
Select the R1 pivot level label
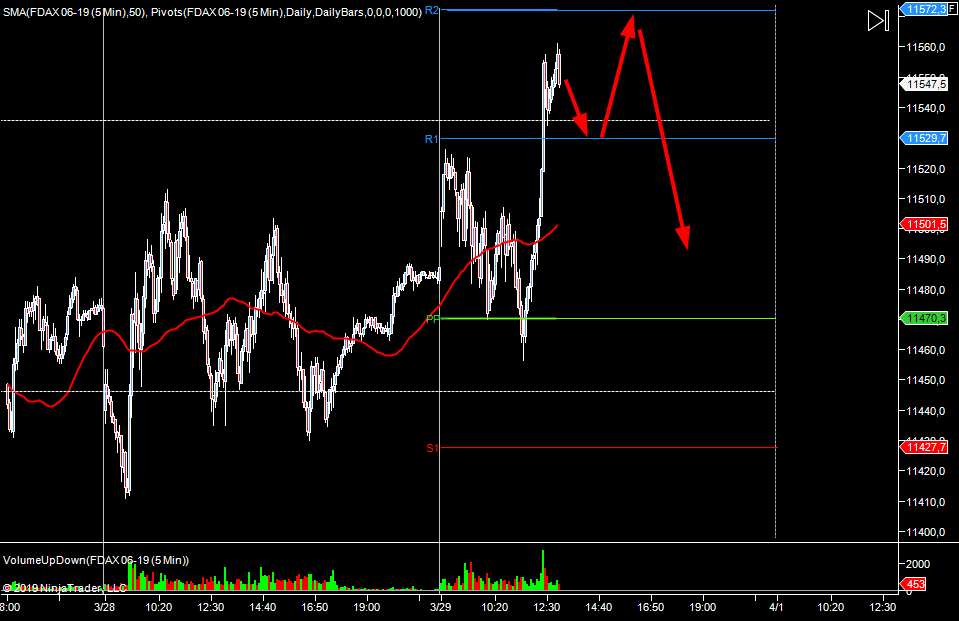point(432,139)
